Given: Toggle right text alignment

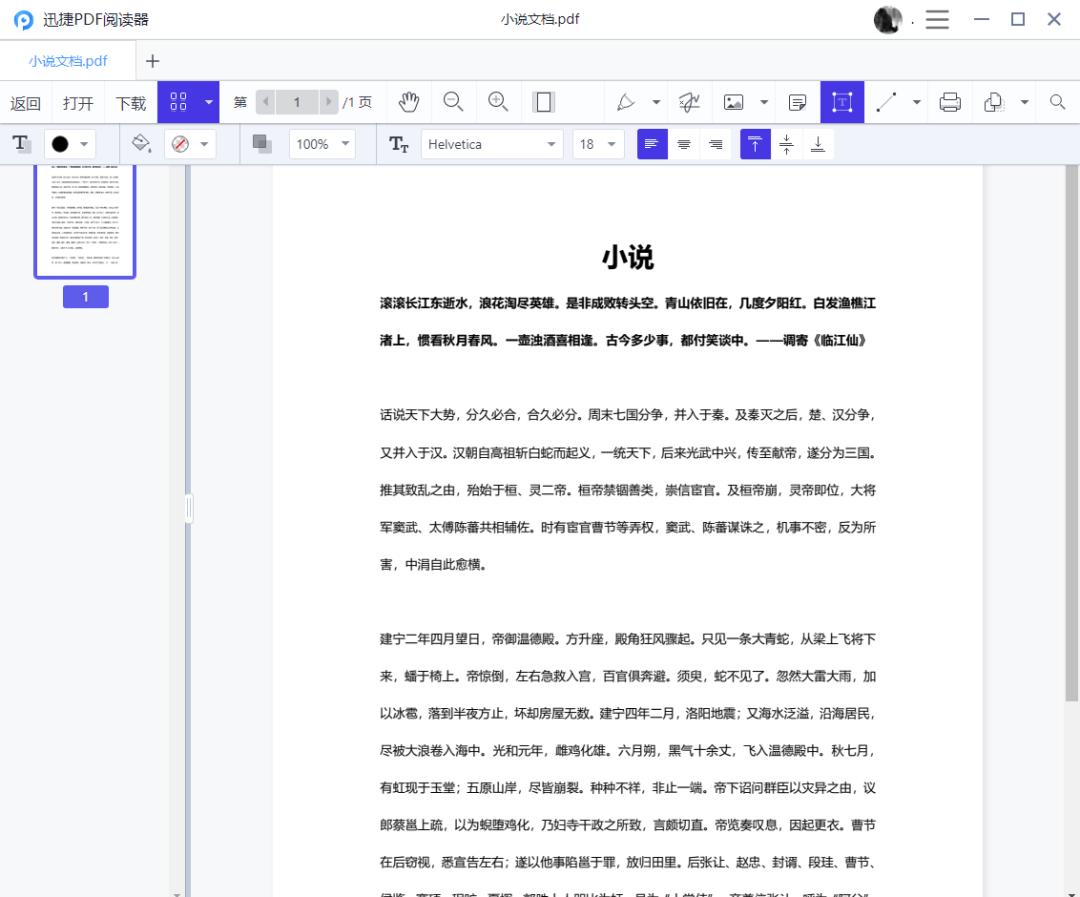Looking at the screenshot, I should (716, 144).
